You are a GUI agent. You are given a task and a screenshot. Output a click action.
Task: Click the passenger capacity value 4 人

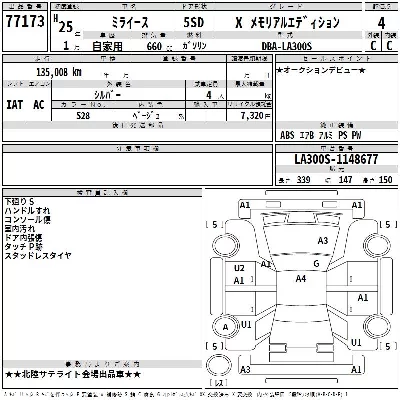[214, 95]
